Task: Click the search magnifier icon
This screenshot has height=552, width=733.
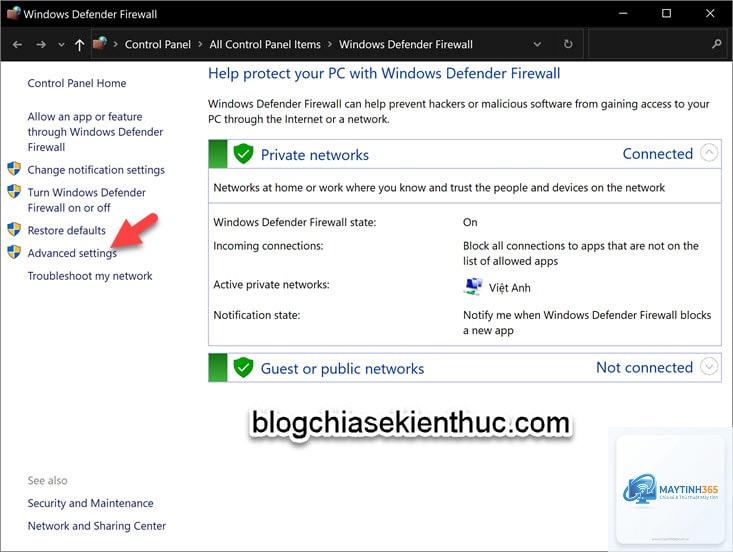Action: click(716, 44)
